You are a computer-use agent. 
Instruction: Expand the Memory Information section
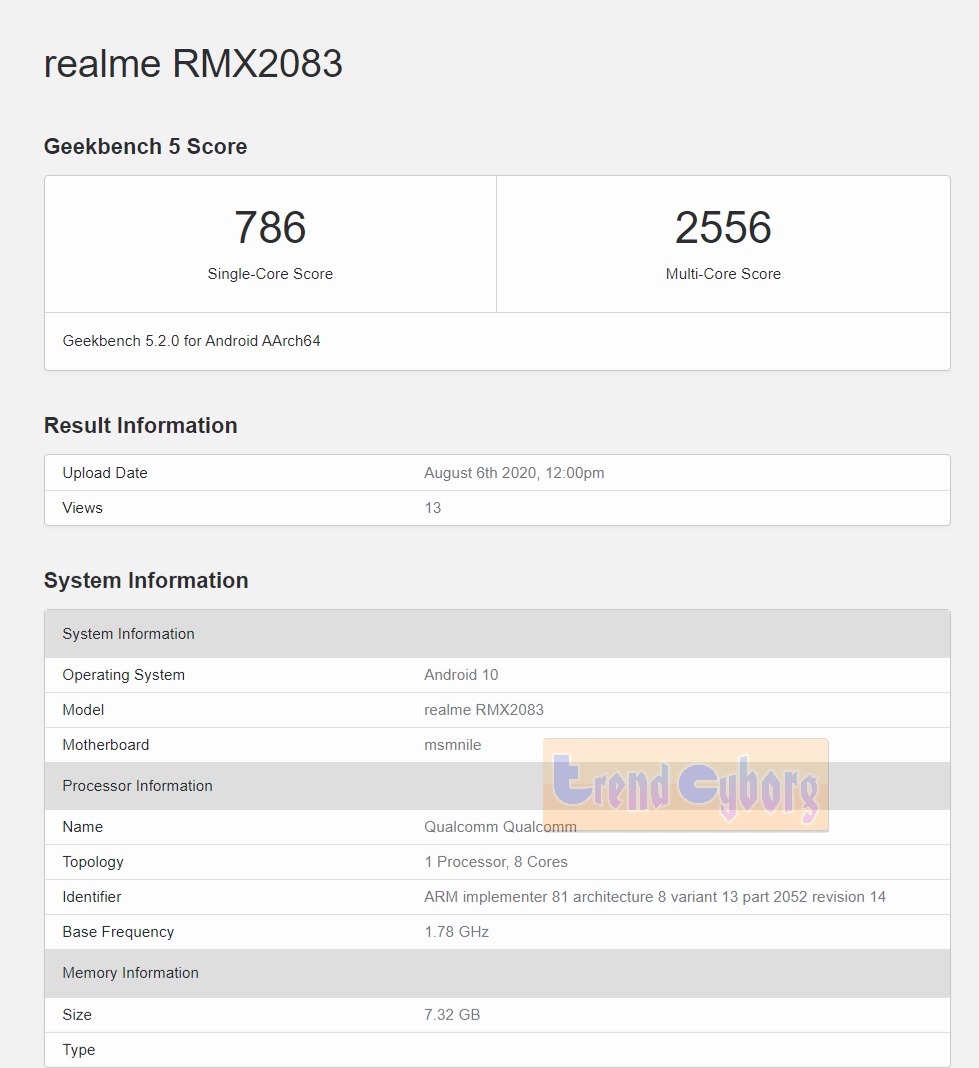130,972
